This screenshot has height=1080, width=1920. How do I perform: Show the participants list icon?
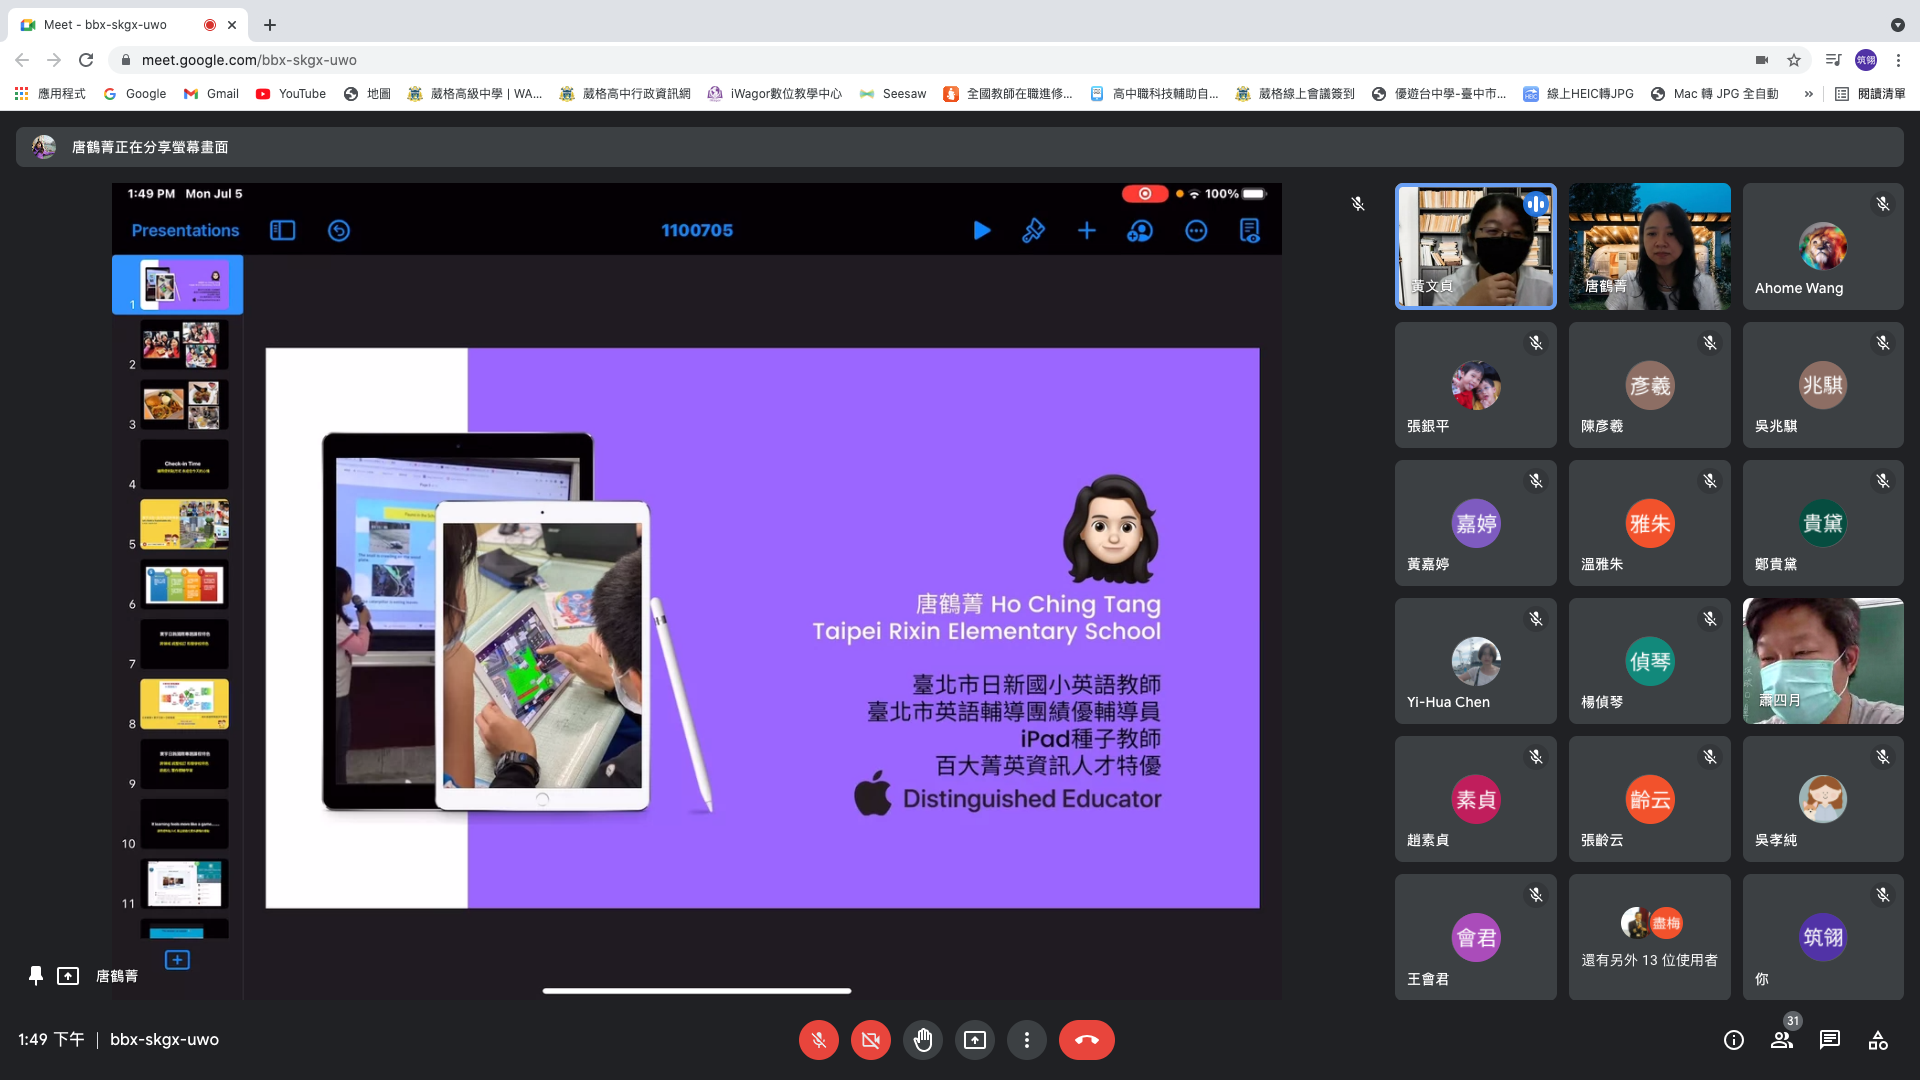click(x=1782, y=1040)
